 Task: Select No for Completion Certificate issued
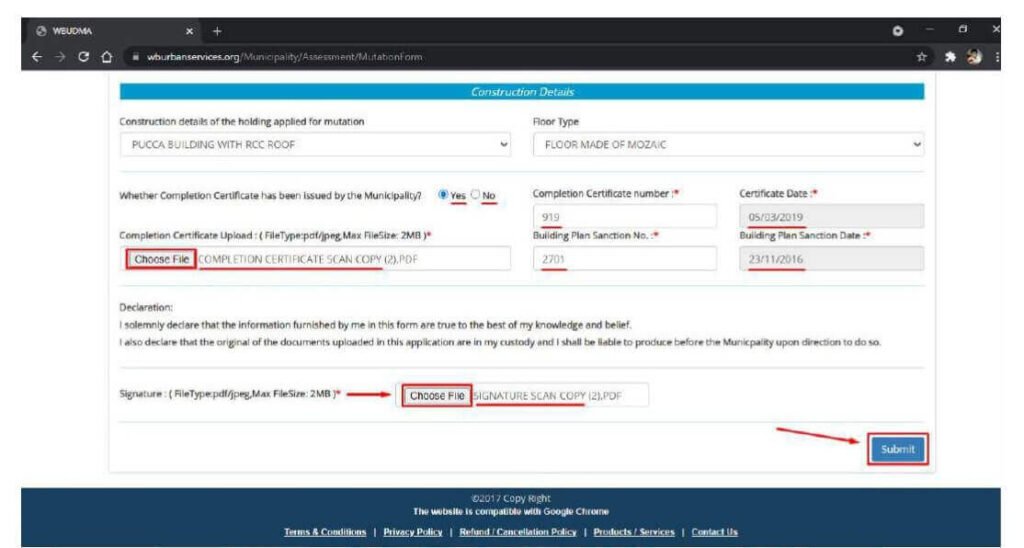click(x=475, y=195)
